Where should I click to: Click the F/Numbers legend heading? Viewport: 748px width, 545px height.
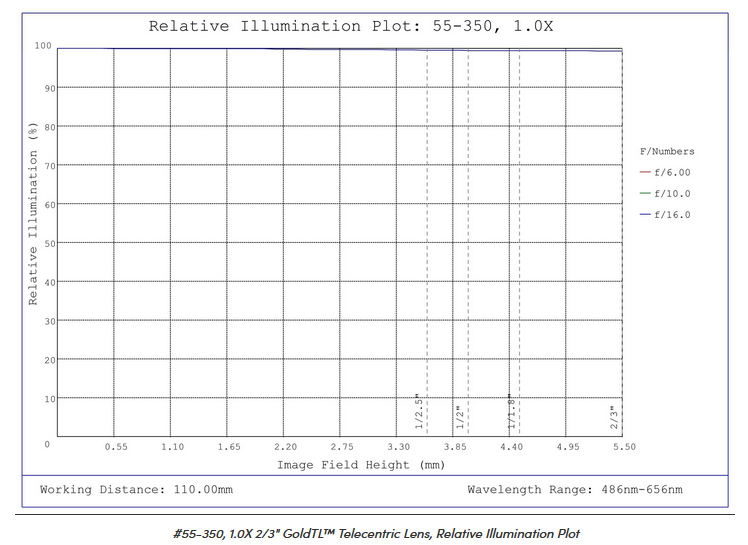click(666, 151)
